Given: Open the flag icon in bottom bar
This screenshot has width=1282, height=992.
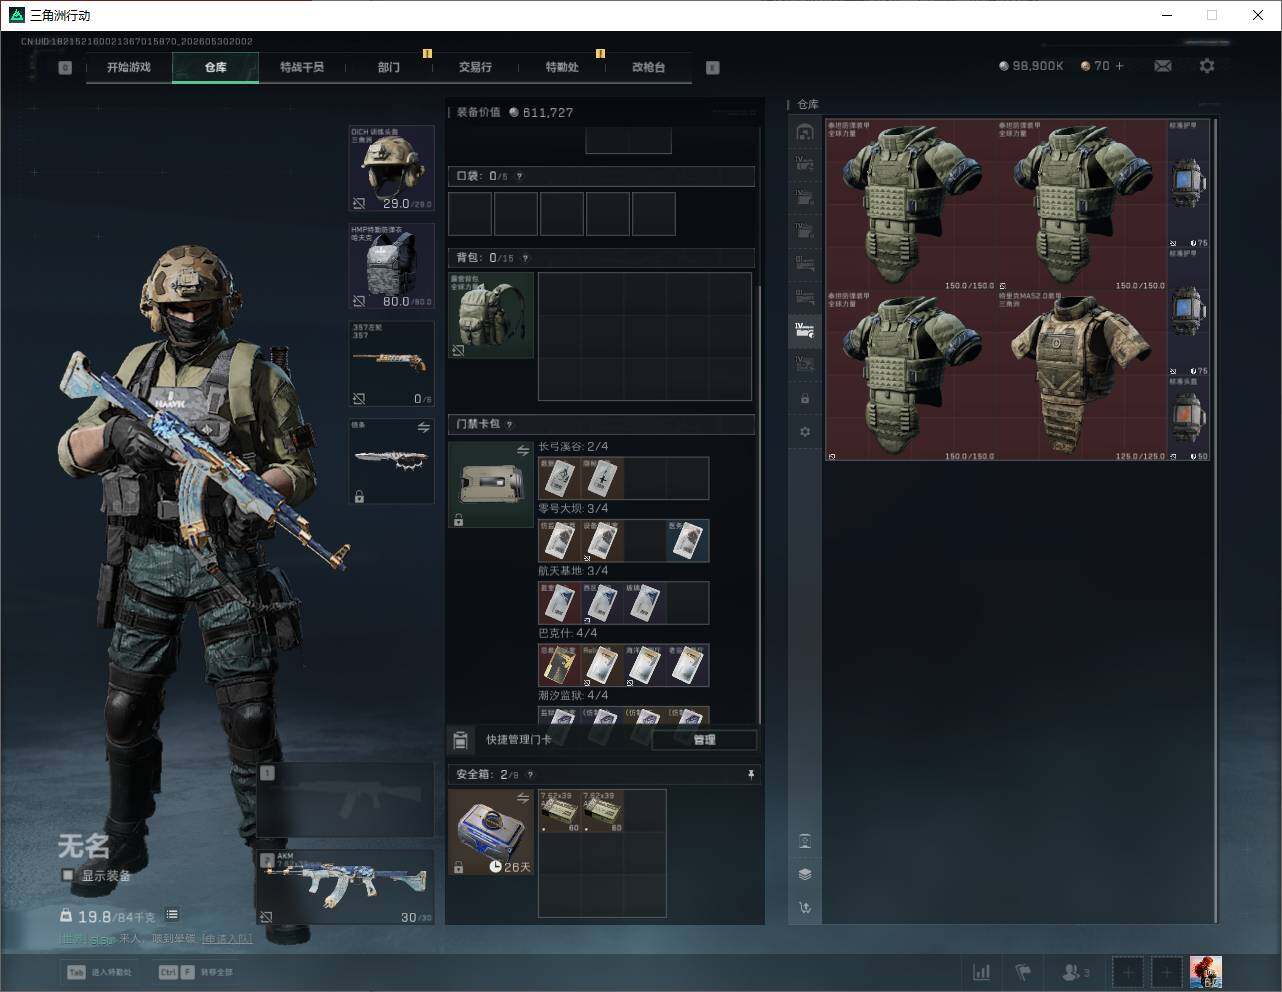Looking at the screenshot, I should (1023, 972).
